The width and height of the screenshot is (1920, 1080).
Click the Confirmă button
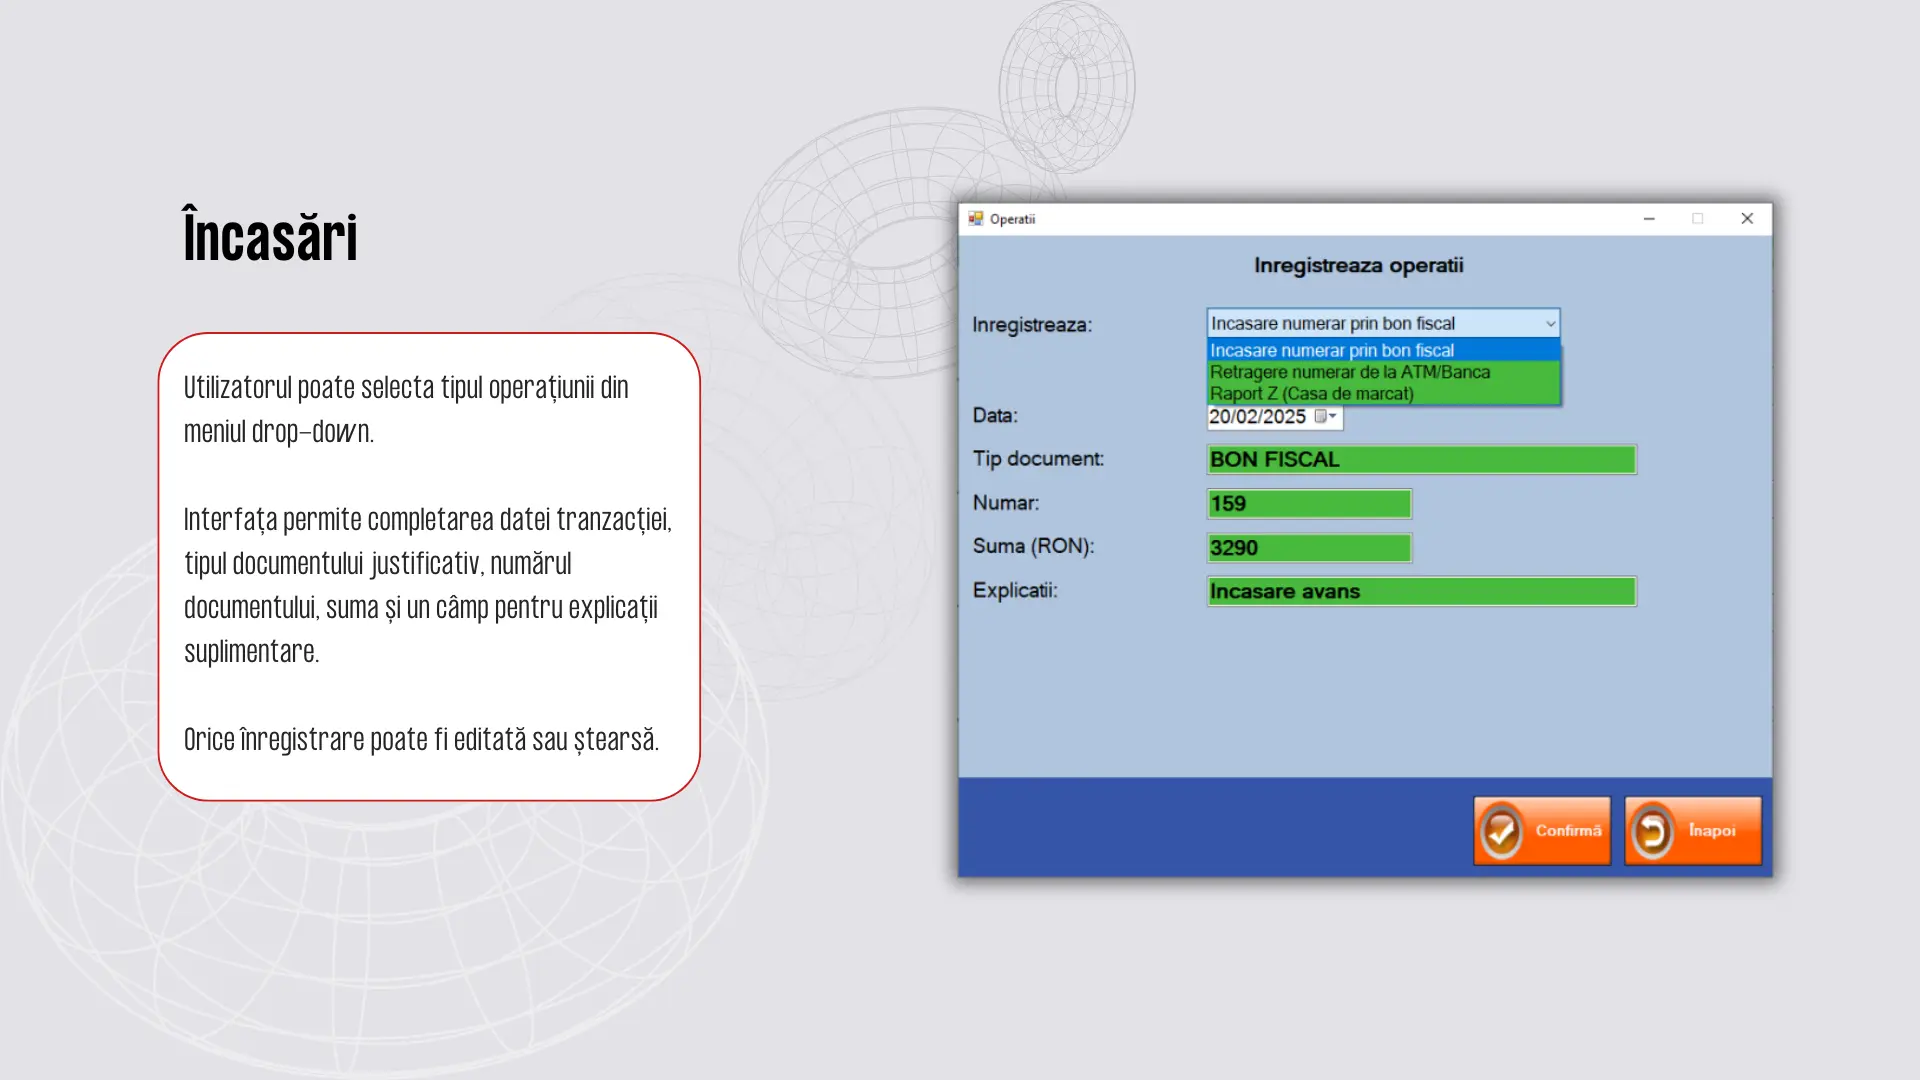point(1542,831)
